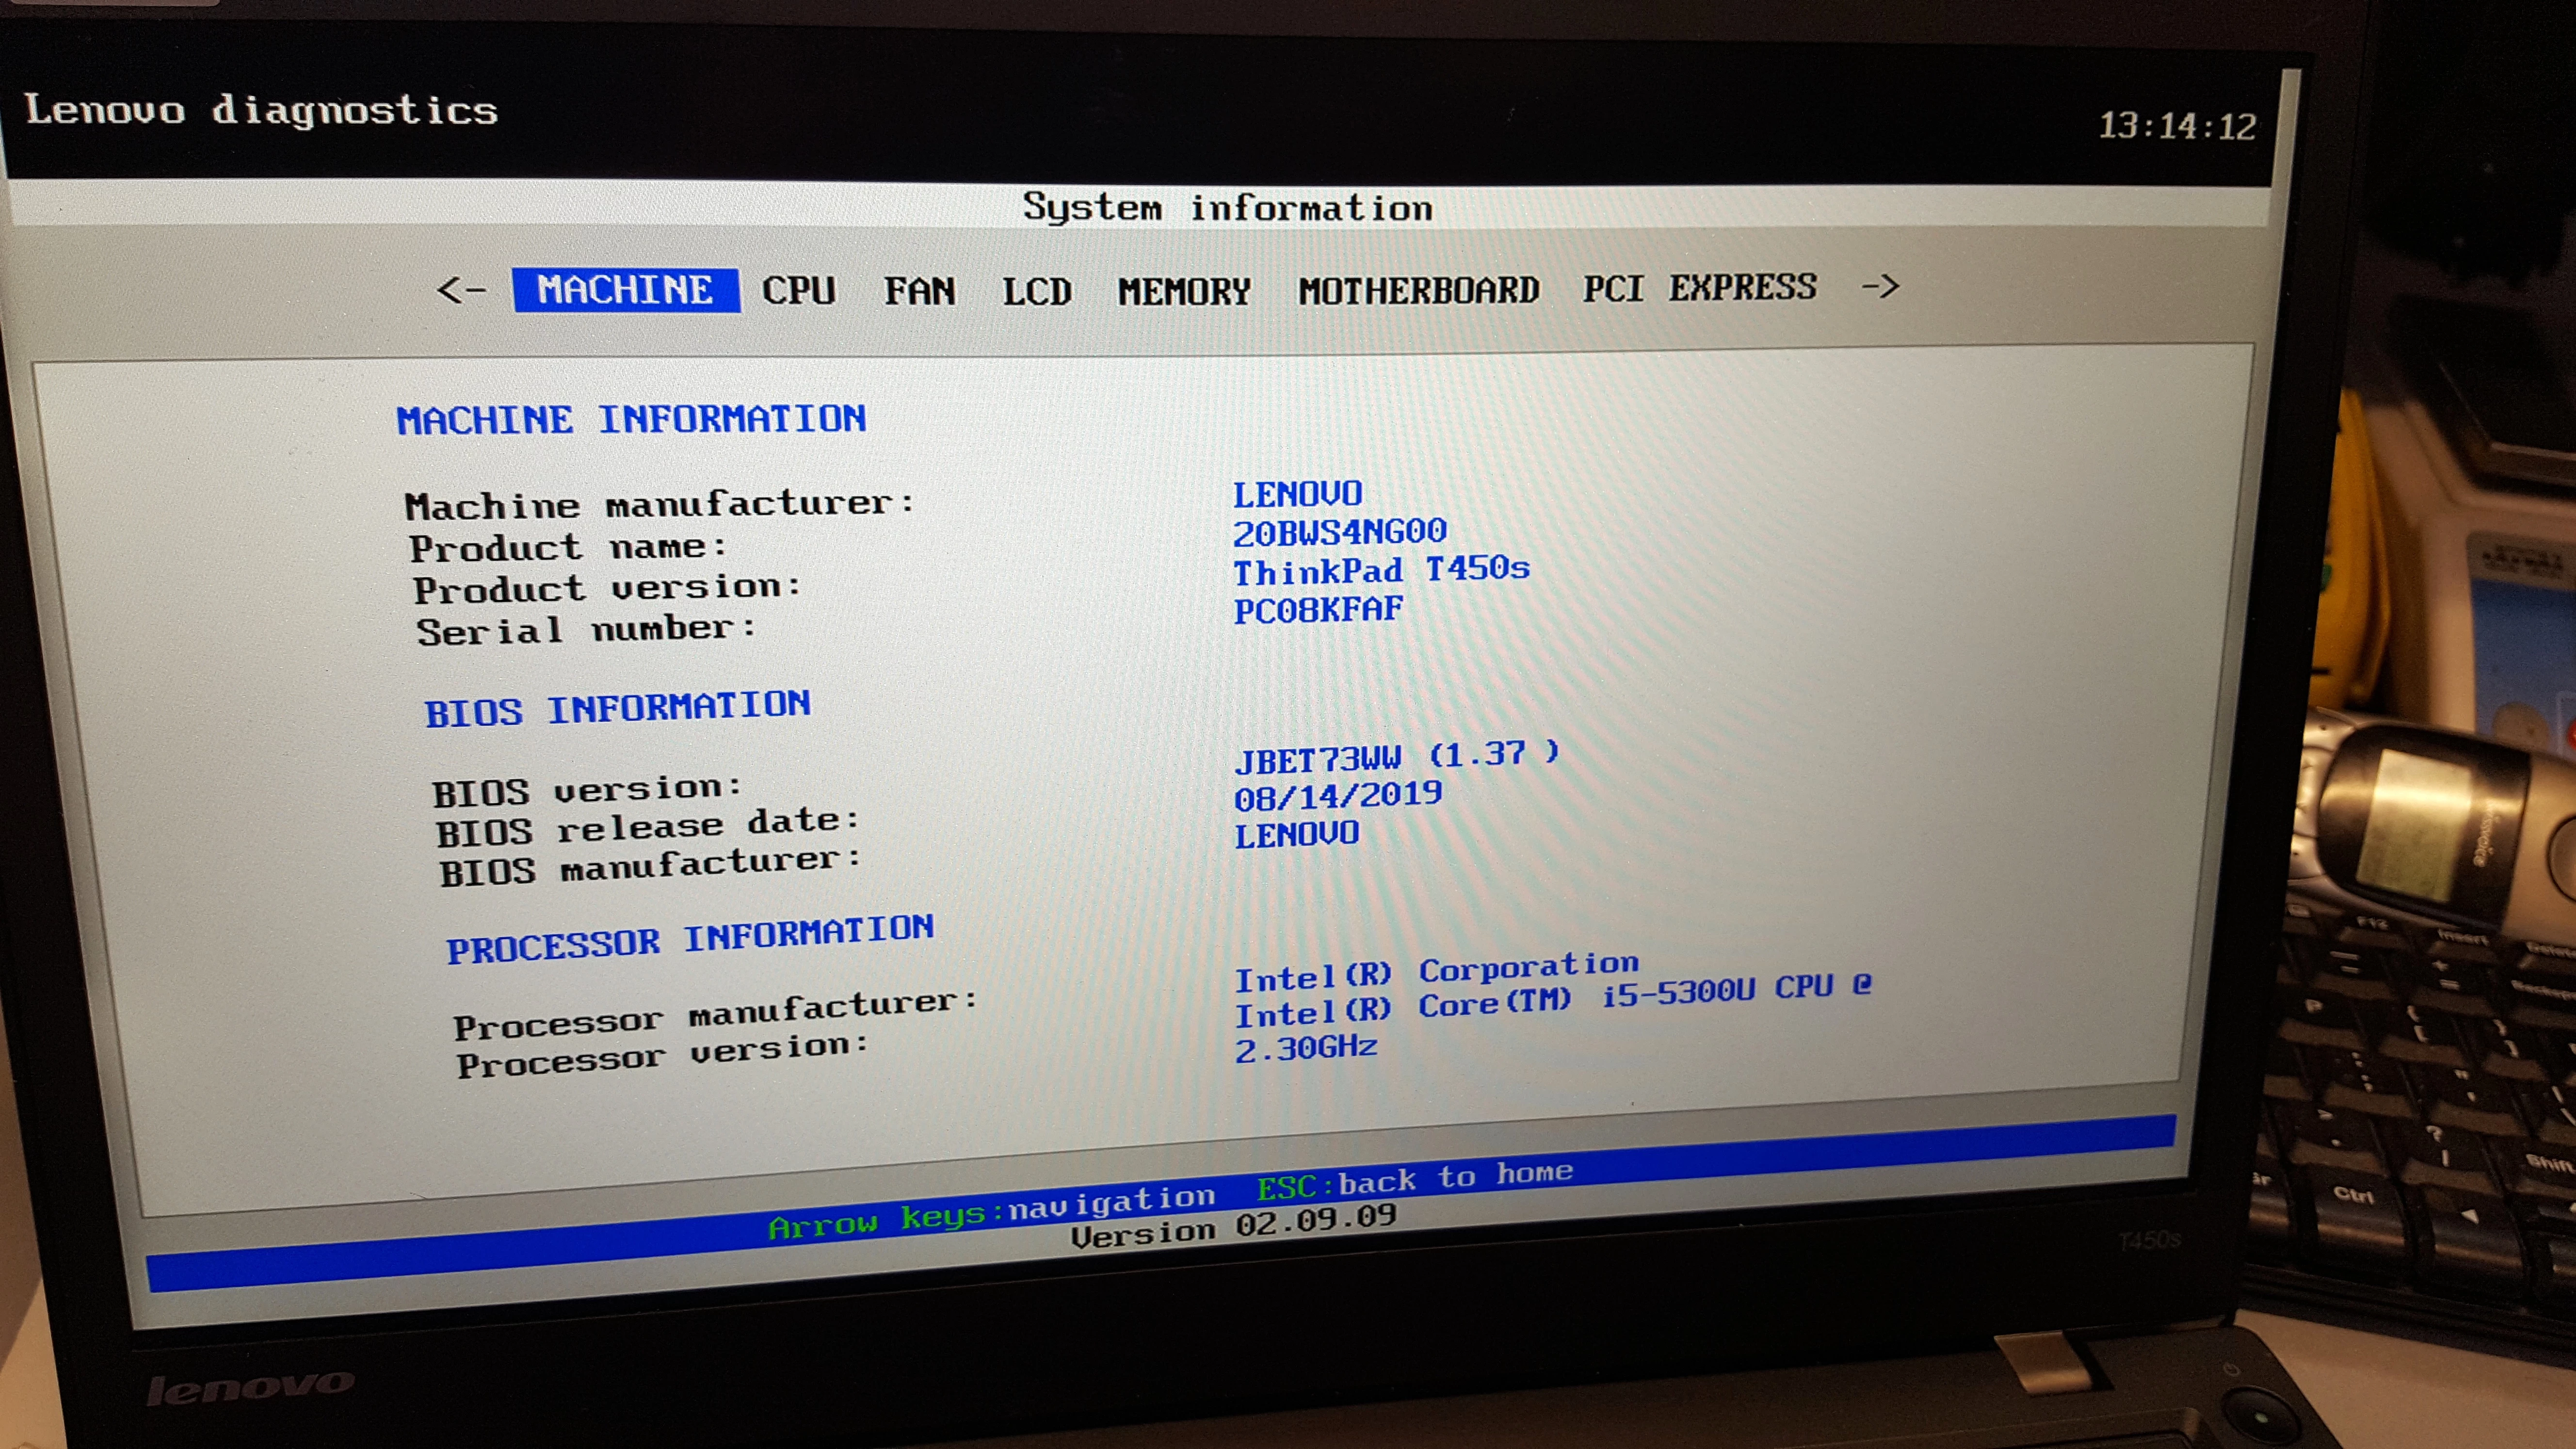Click the left arrow before MACHINE
The height and width of the screenshot is (1449, 2576).
click(x=462, y=290)
